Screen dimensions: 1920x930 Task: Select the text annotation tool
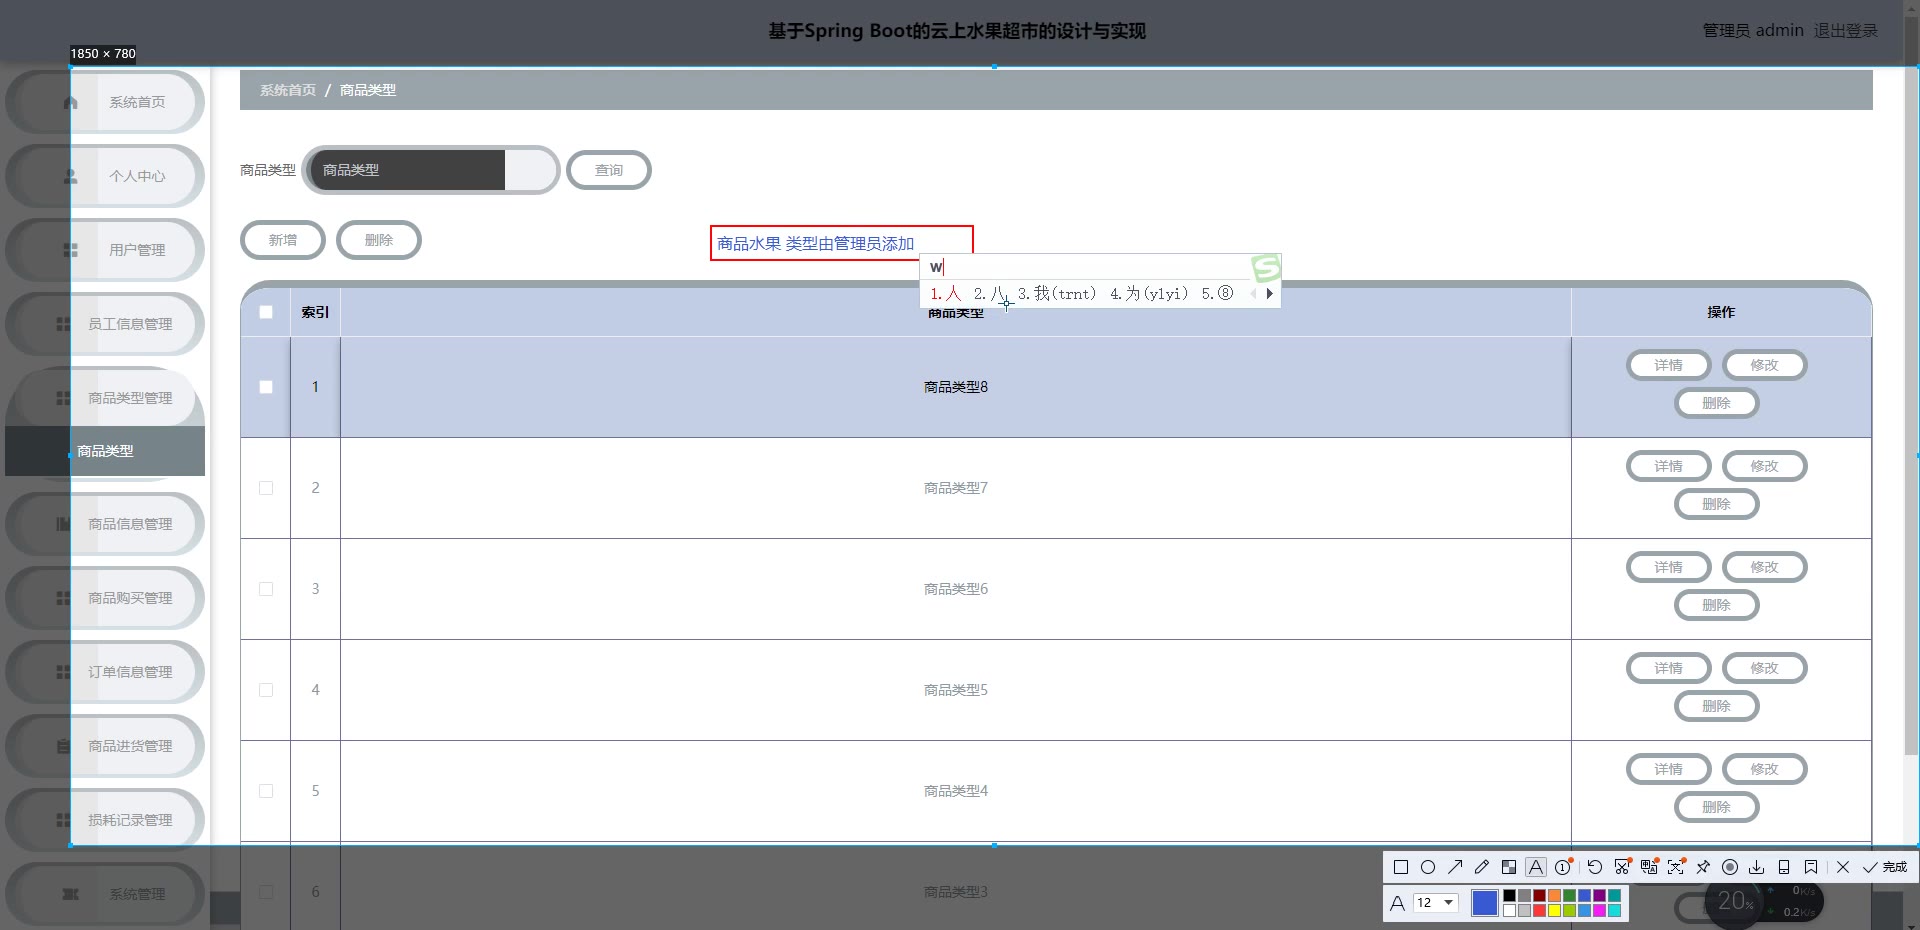[1536, 867]
